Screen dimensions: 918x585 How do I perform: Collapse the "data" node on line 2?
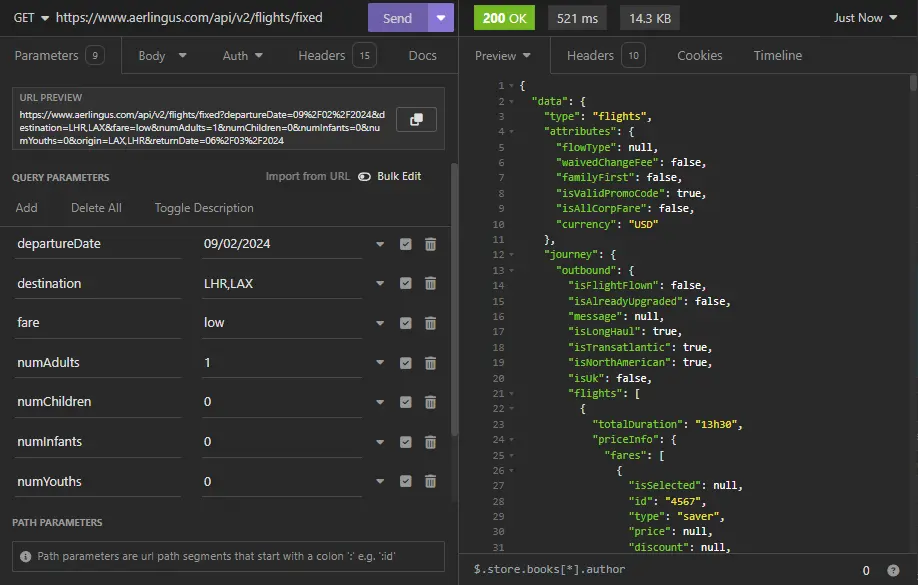[511, 101]
